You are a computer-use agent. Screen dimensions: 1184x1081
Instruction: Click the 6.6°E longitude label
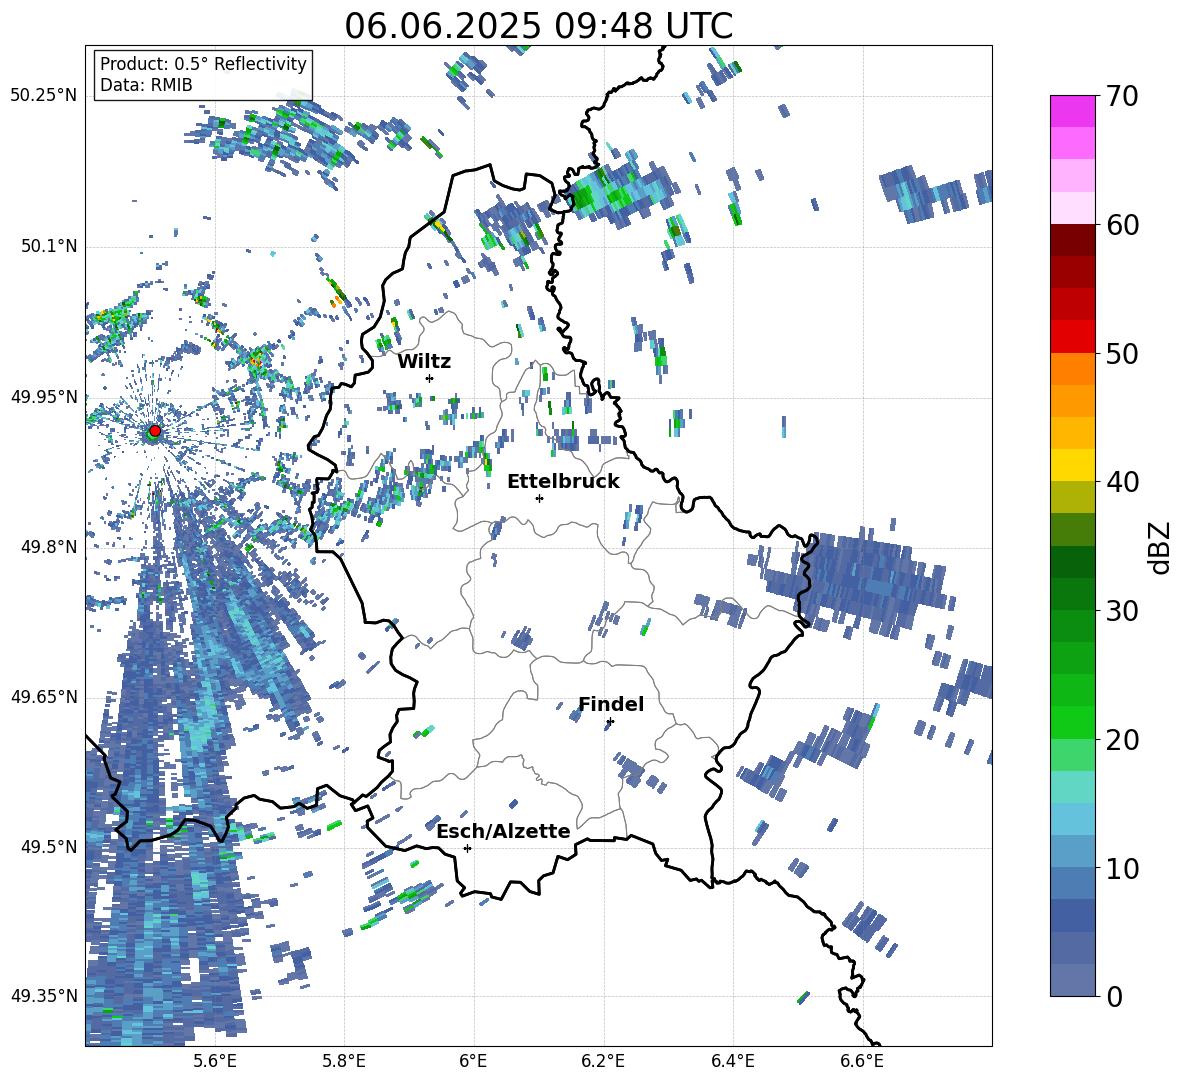click(862, 1061)
